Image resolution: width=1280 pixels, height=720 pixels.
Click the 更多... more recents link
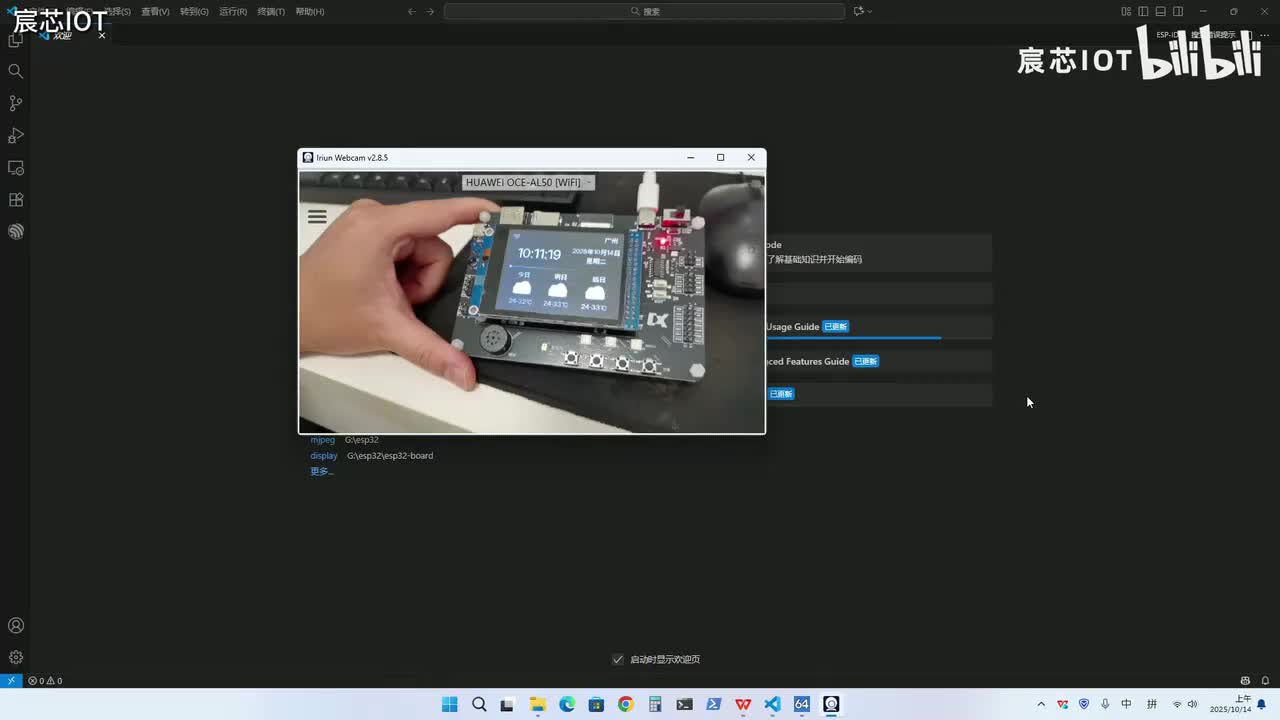(321, 471)
